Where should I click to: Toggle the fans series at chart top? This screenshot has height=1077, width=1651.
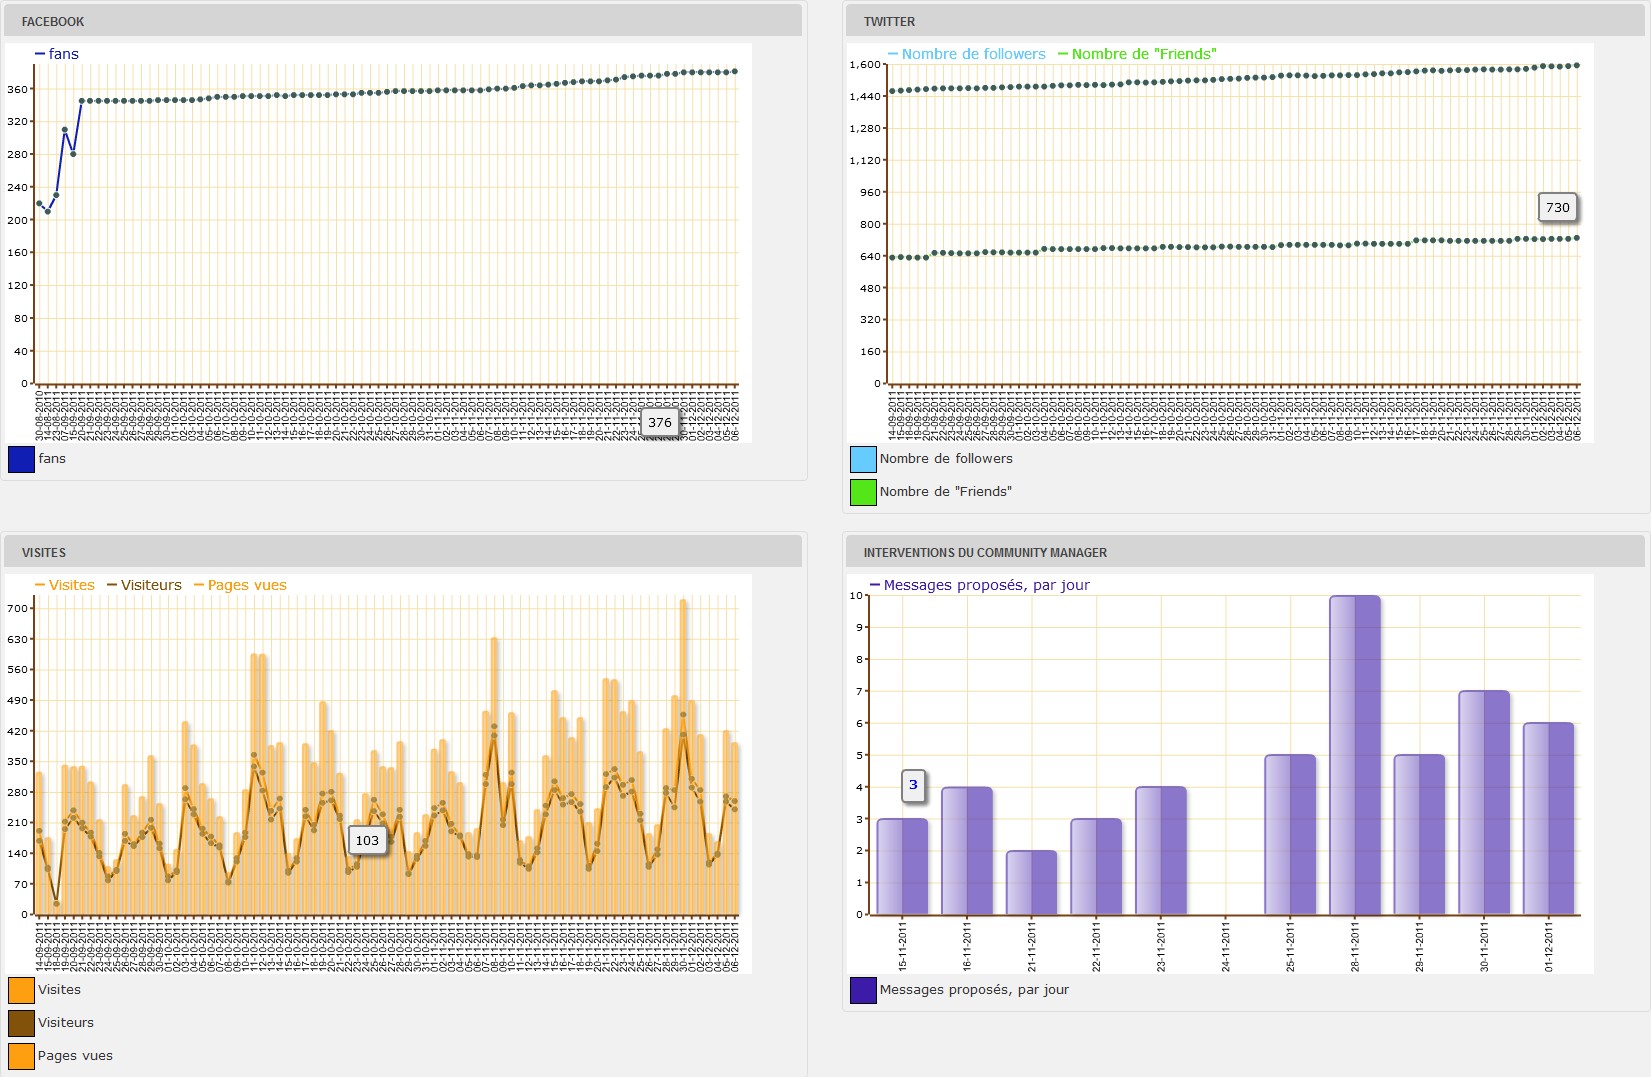point(57,54)
